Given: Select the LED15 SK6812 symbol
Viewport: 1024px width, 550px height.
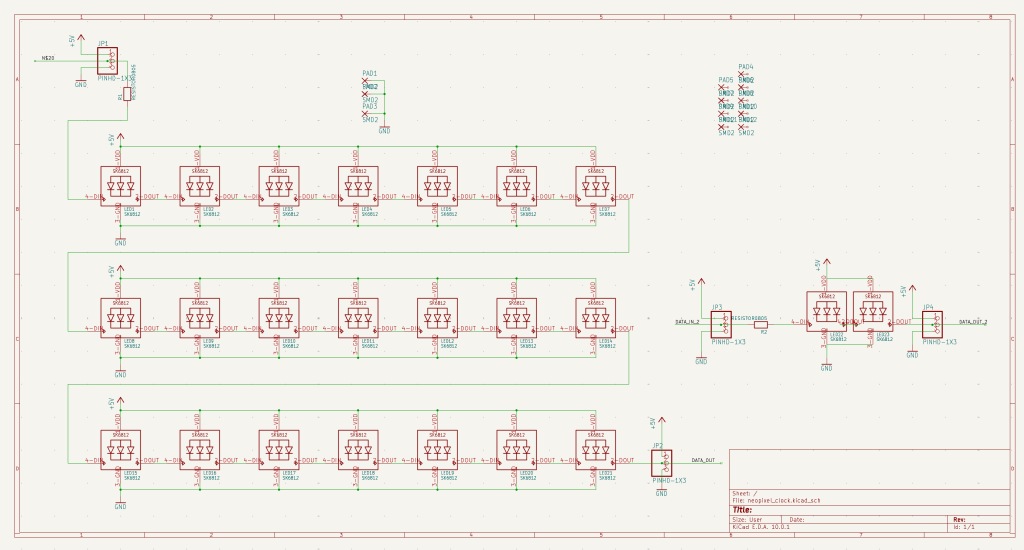Looking at the screenshot, I should click(x=121, y=451).
